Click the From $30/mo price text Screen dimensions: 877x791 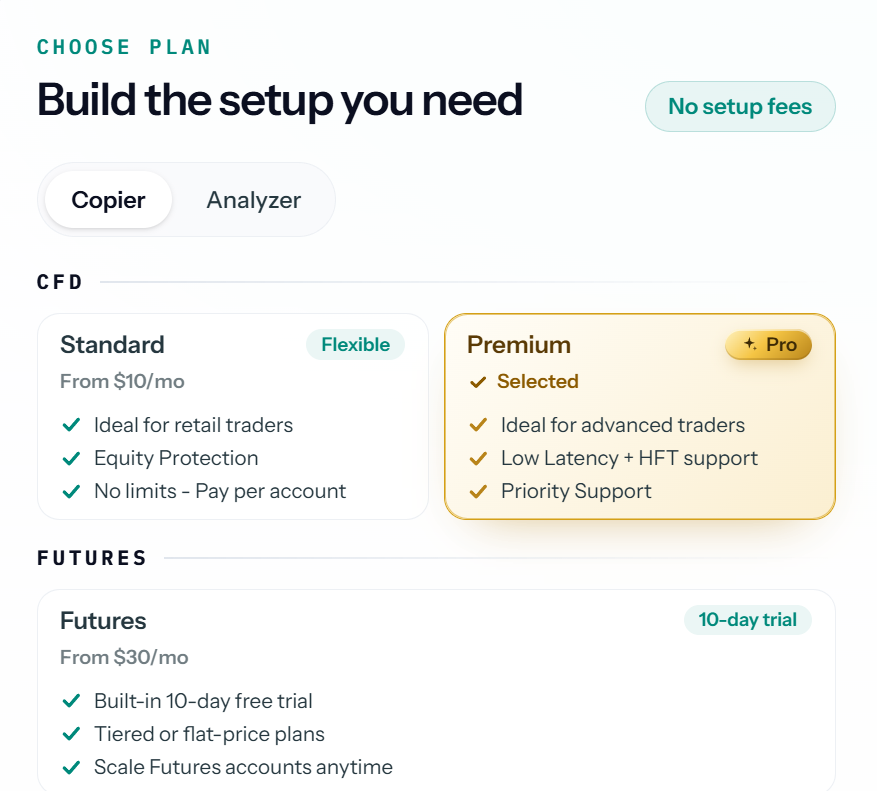tap(124, 657)
